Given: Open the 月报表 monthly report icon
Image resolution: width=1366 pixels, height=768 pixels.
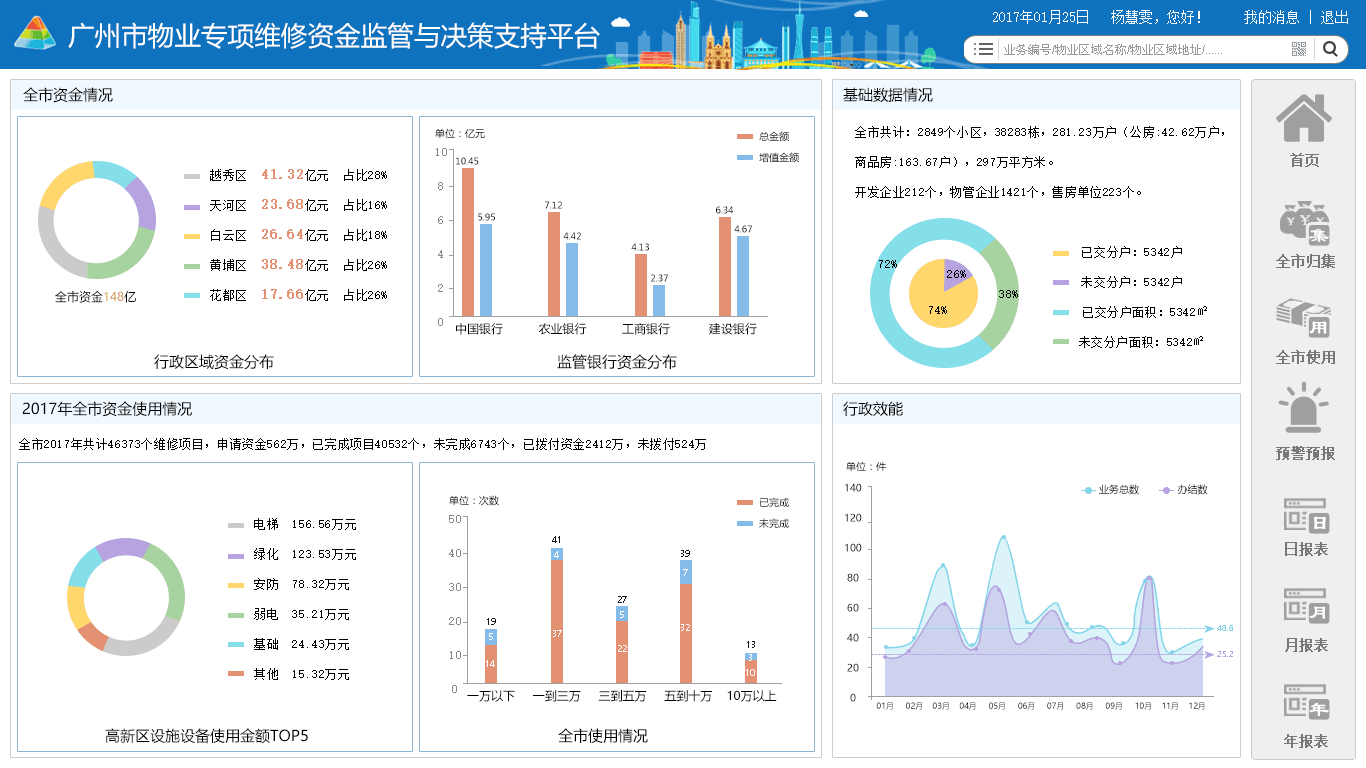Looking at the screenshot, I should [1306, 605].
